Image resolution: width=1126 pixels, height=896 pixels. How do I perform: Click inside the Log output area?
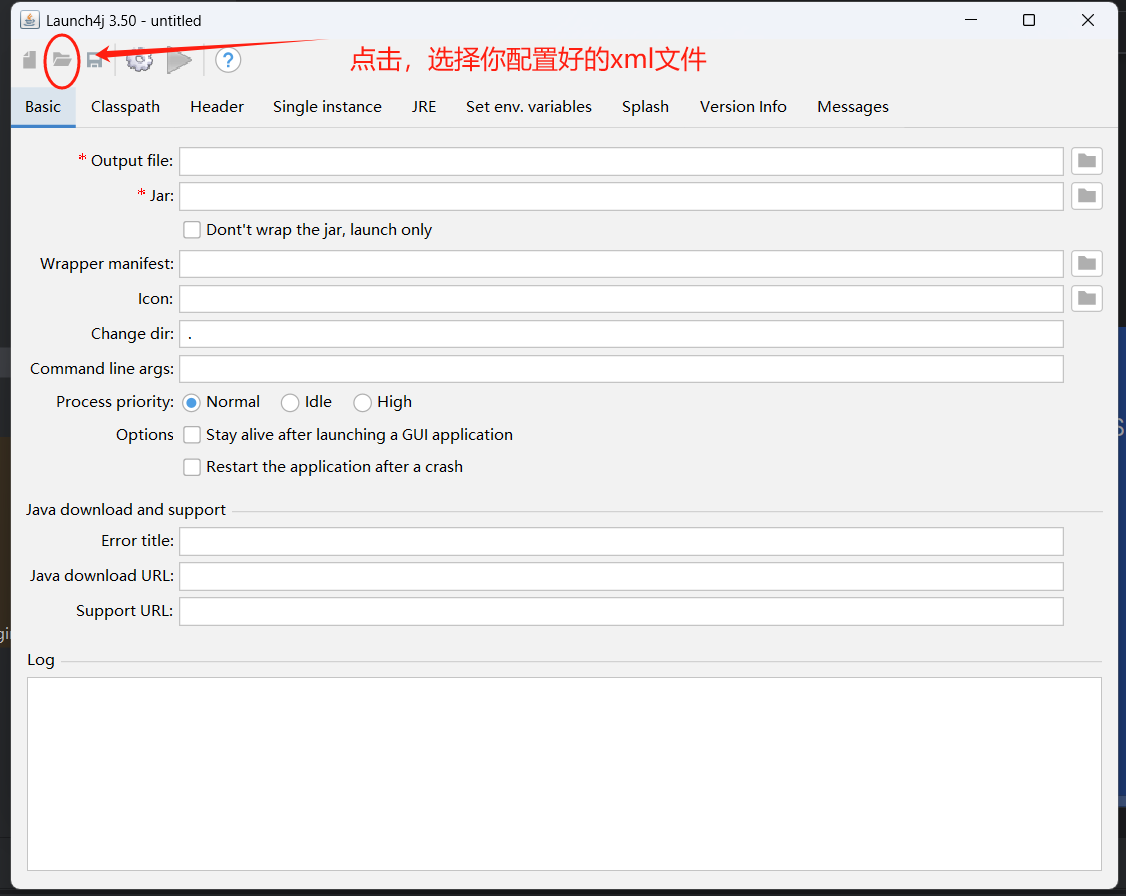click(564, 774)
